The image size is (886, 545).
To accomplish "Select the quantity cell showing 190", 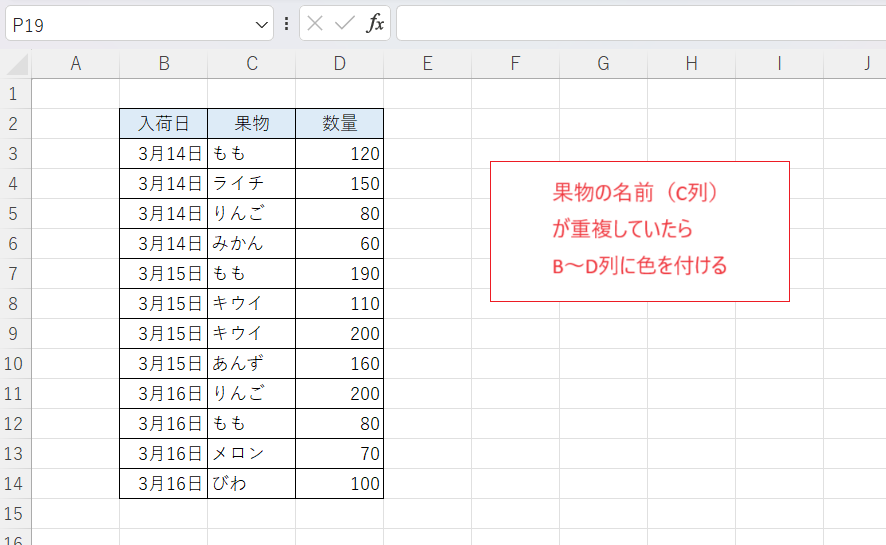I will pyautogui.click(x=340, y=273).
